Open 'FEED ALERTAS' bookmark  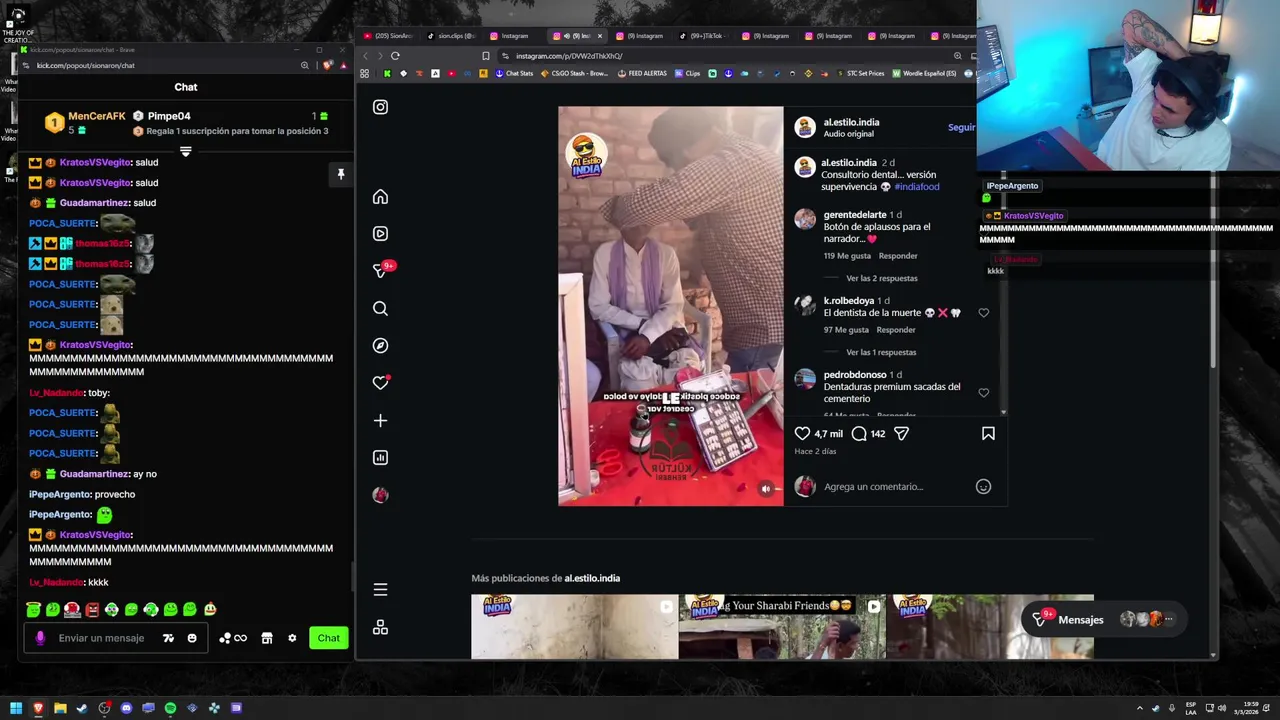tap(643, 73)
